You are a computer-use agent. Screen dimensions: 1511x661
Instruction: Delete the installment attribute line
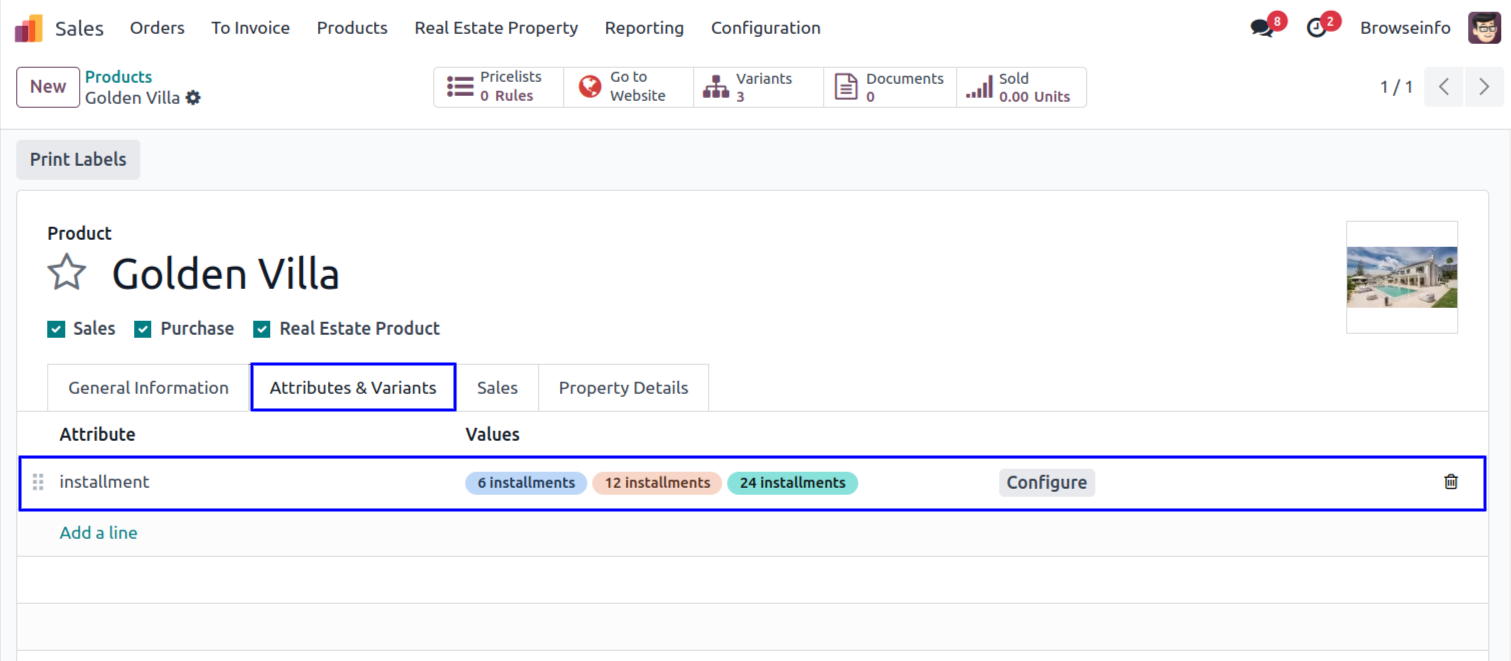tap(1451, 482)
